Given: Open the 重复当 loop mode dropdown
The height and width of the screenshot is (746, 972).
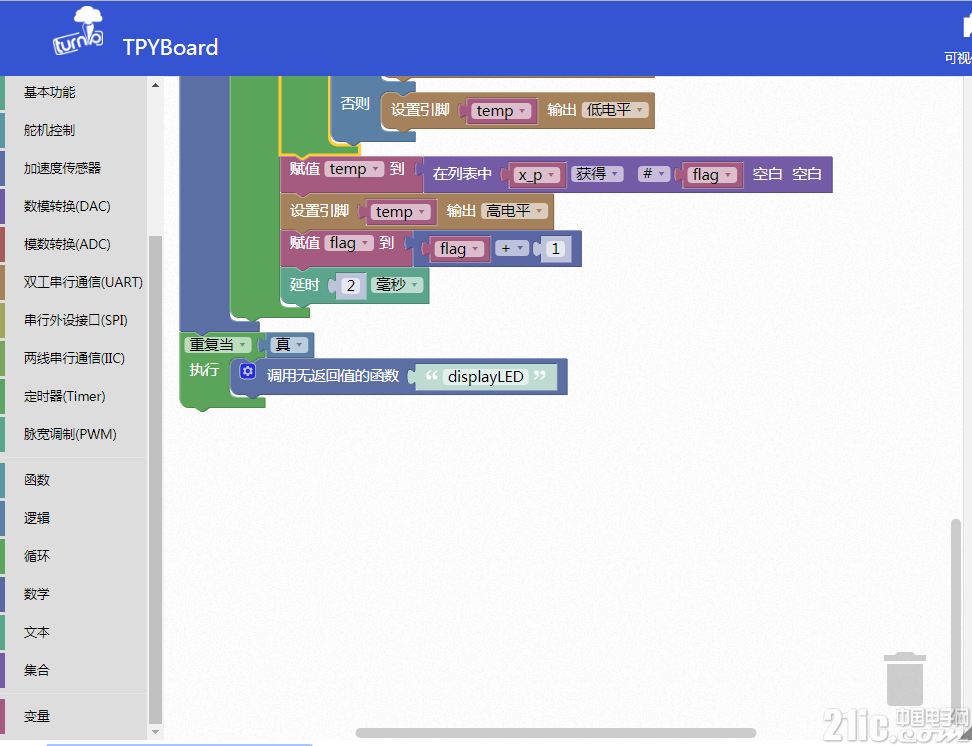Looking at the screenshot, I should click(x=218, y=345).
